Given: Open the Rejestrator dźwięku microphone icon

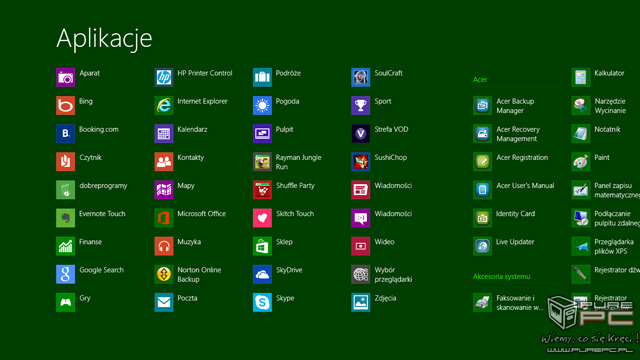Looking at the screenshot, I should [581, 274].
